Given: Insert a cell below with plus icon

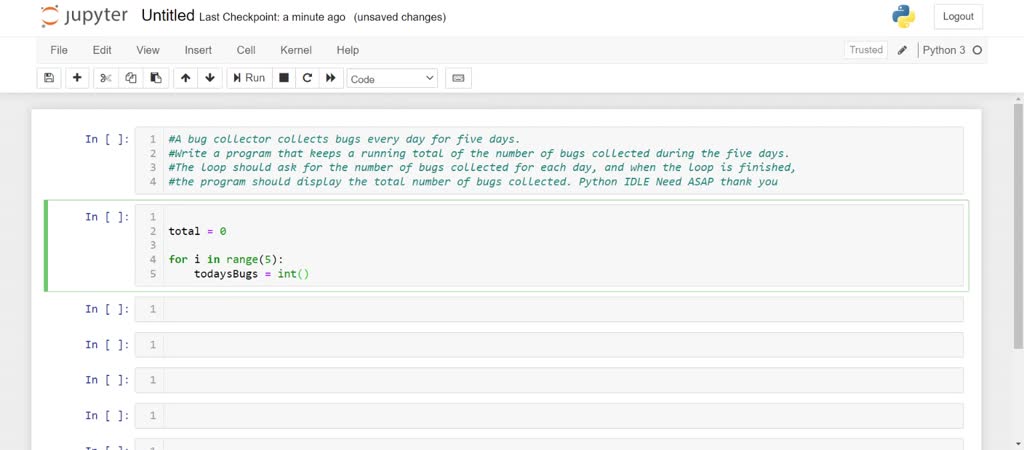Looking at the screenshot, I should tap(77, 78).
